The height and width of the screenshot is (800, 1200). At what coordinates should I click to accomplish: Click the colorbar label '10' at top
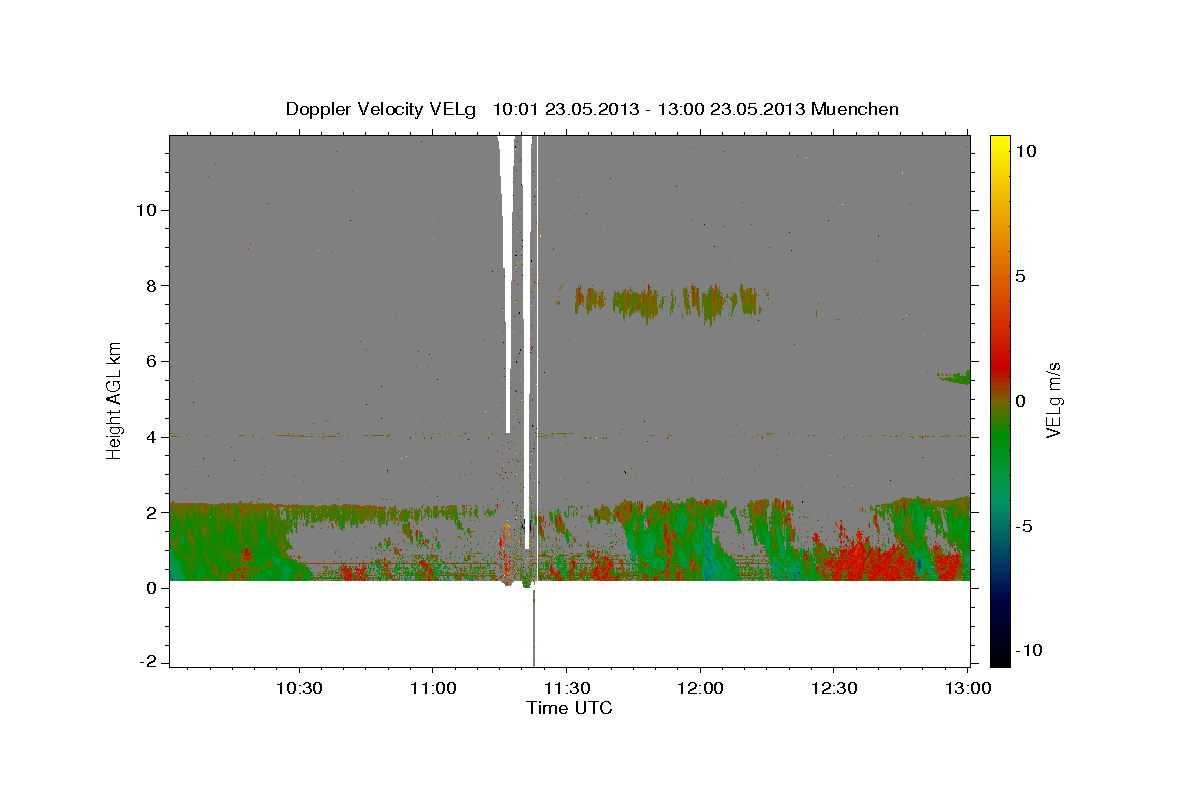point(1026,151)
